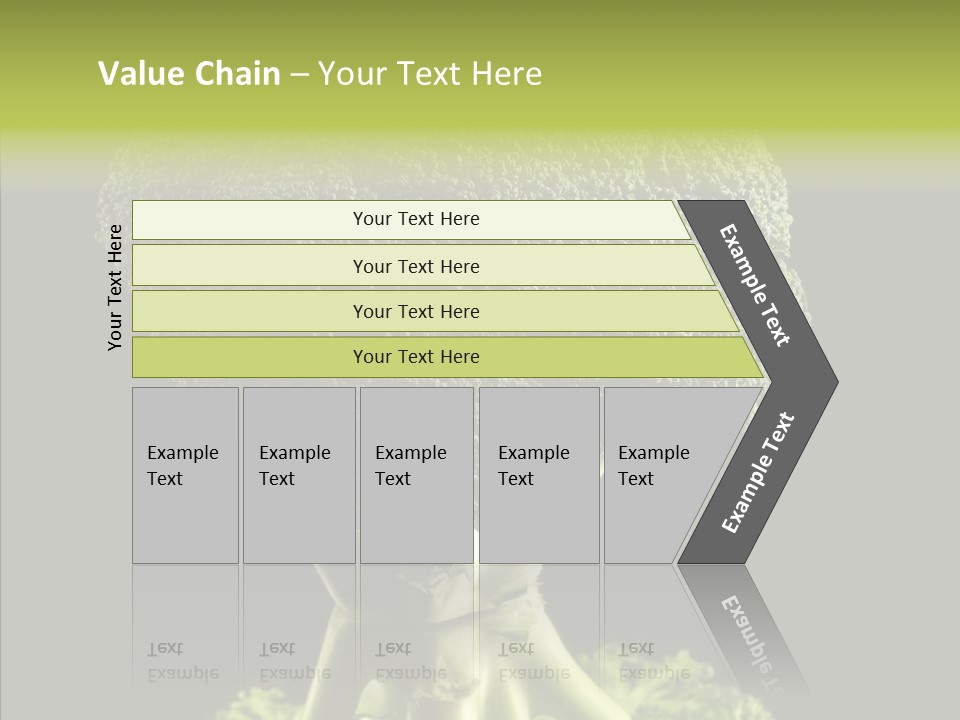The width and height of the screenshot is (960, 720).
Task: Select the topmost lightest "Your Text Here" bar
Action: (x=415, y=219)
